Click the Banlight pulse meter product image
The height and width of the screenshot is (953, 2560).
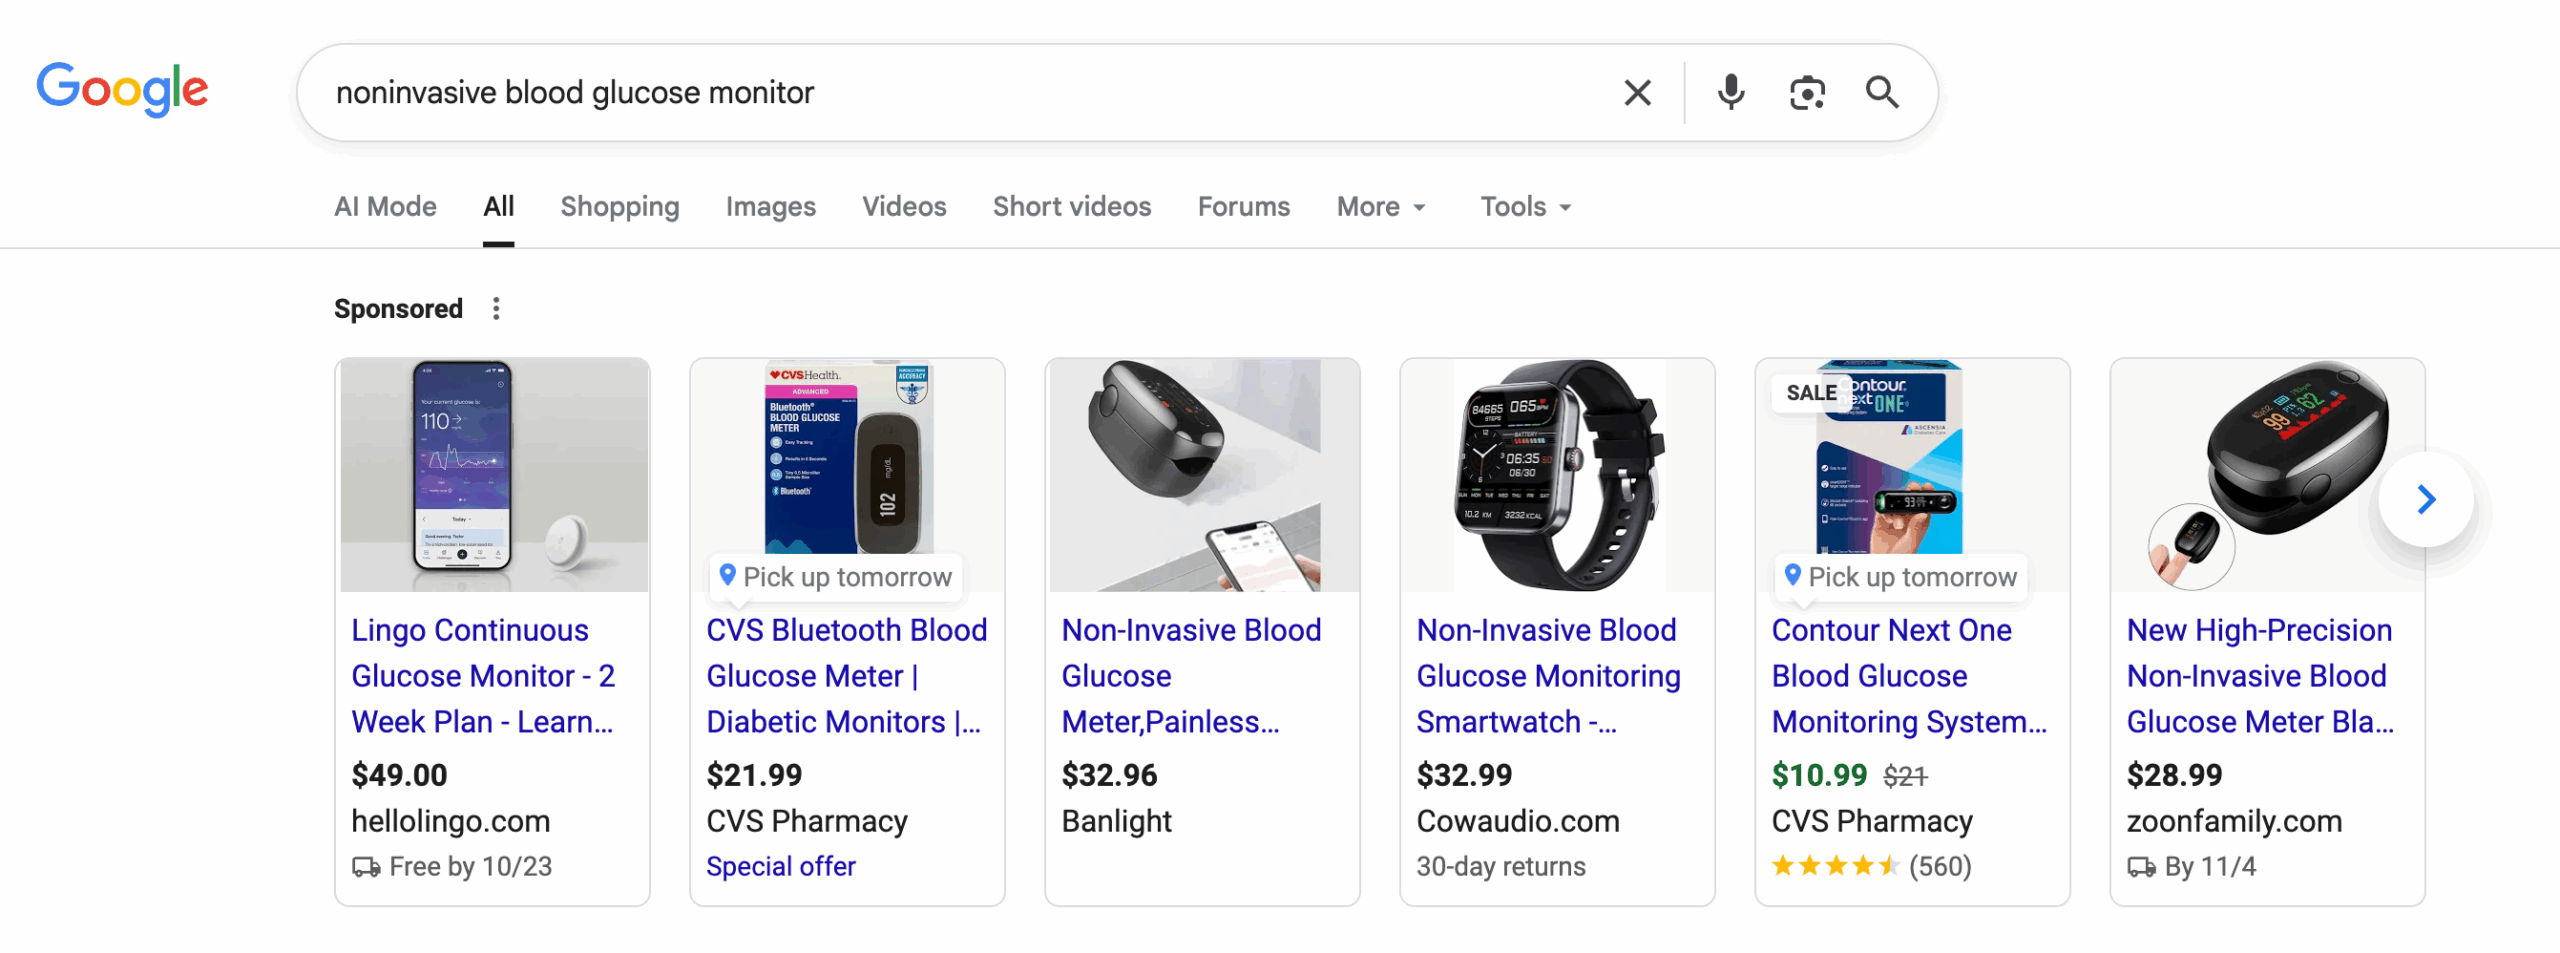point(1202,475)
